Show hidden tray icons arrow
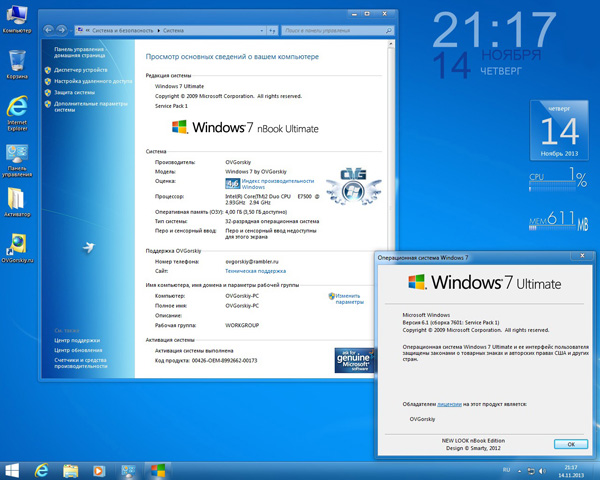This screenshot has height=480, width=600. click(x=519, y=471)
